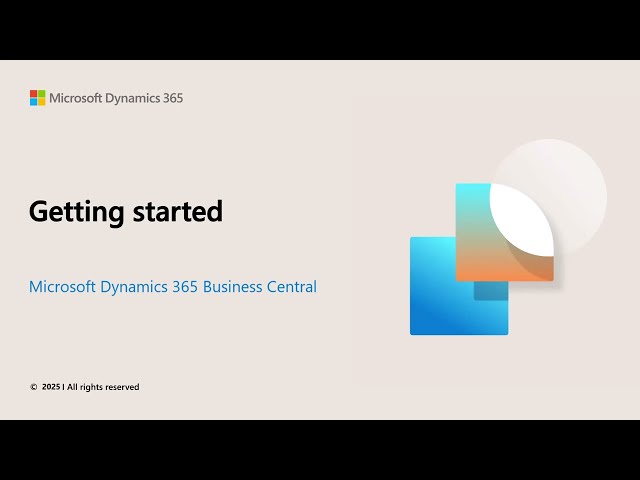Click the green square in Microsoft logo
The height and width of the screenshot is (480, 640).
[x=41, y=94]
